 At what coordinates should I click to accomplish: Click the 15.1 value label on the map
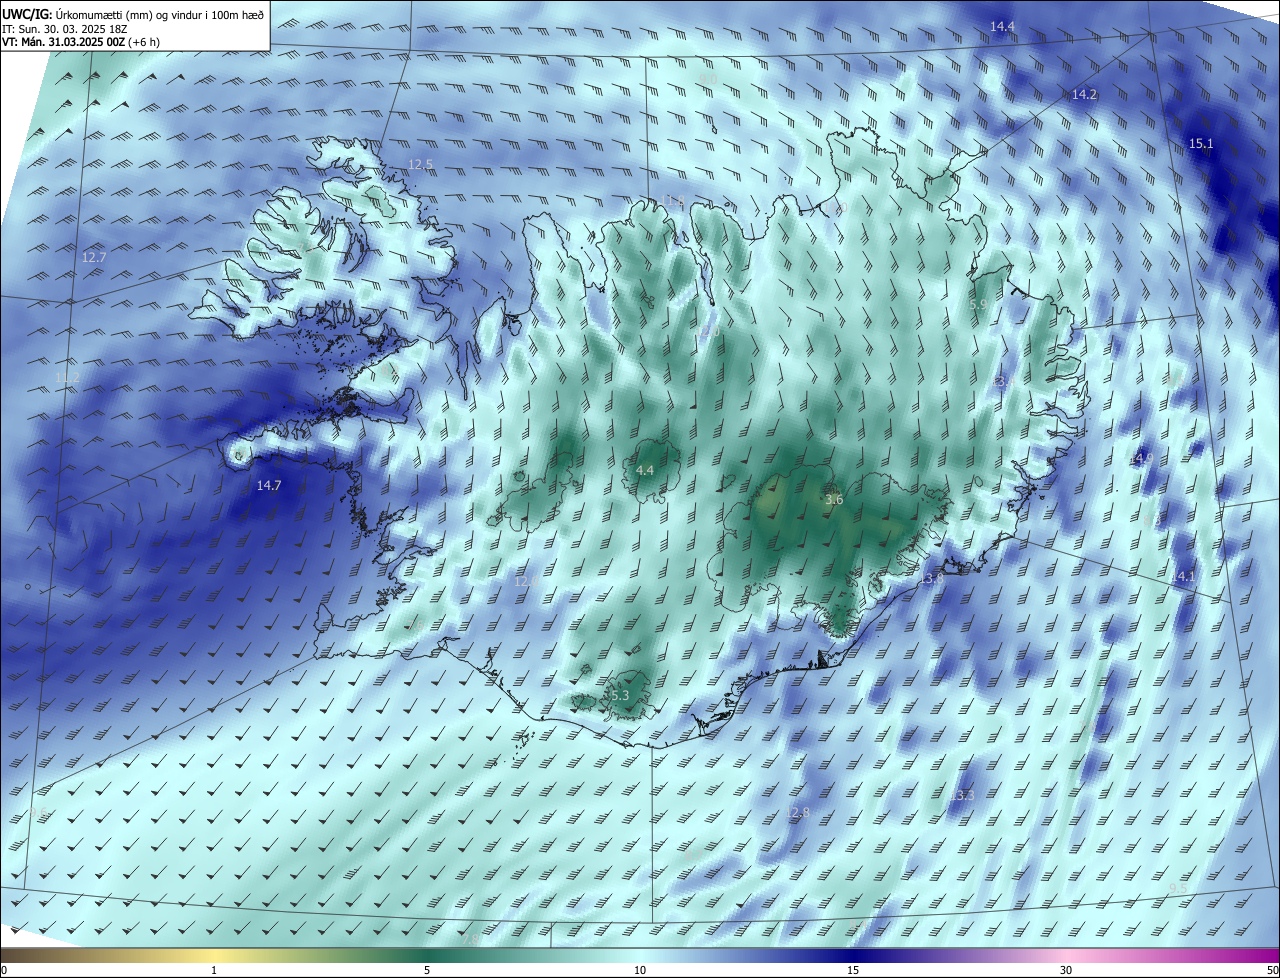pos(1200,144)
